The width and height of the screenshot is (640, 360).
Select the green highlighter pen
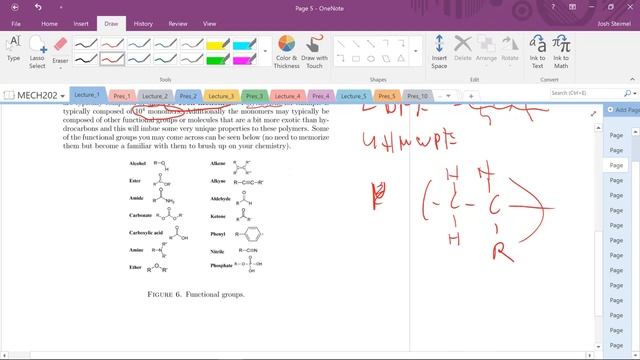pos(218,59)
